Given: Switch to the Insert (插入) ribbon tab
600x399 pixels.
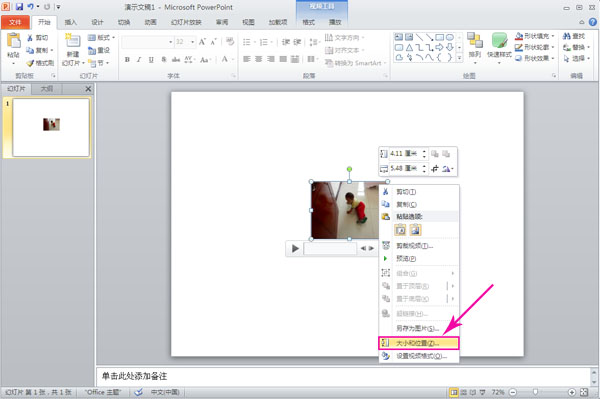Looking at the screenshot, I should tap(70, 22).
